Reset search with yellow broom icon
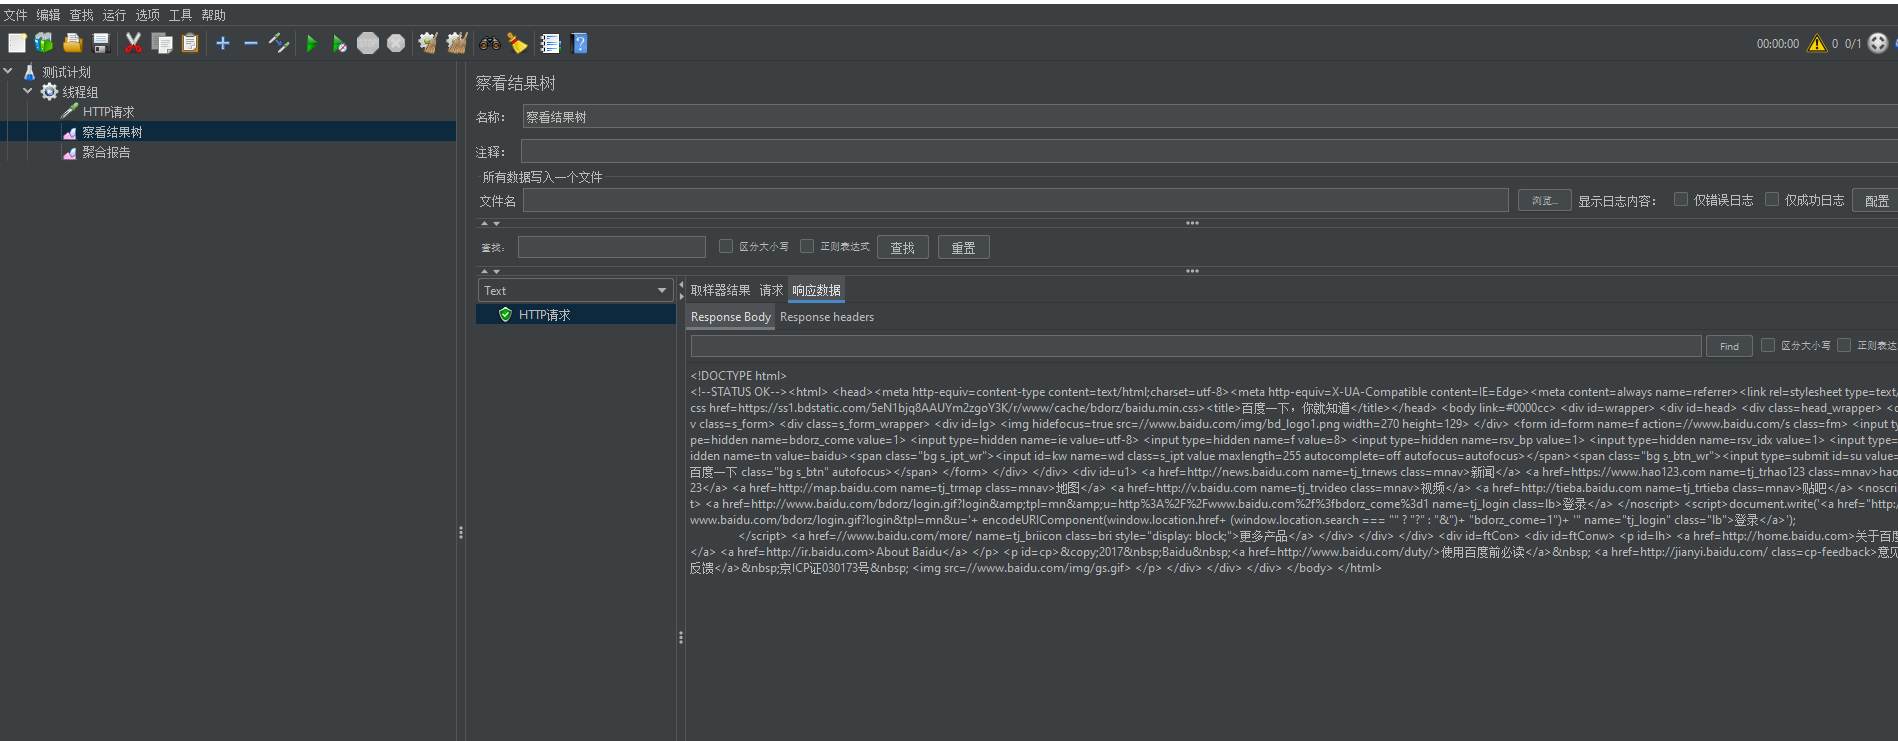The height and width of the screenshot is (741, 1898). click(518, 43)
